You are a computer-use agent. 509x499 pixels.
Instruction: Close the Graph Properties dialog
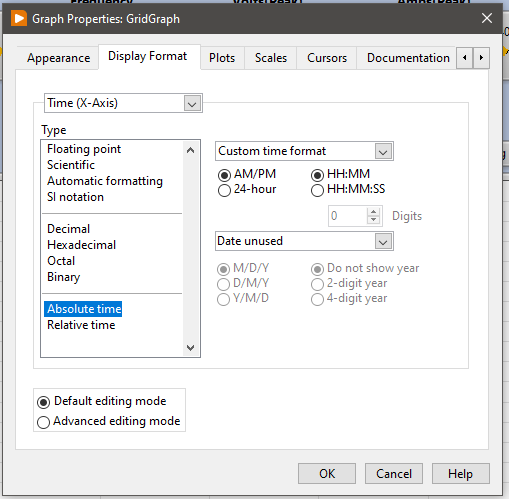pyautogui.click(x=487, y=18)
